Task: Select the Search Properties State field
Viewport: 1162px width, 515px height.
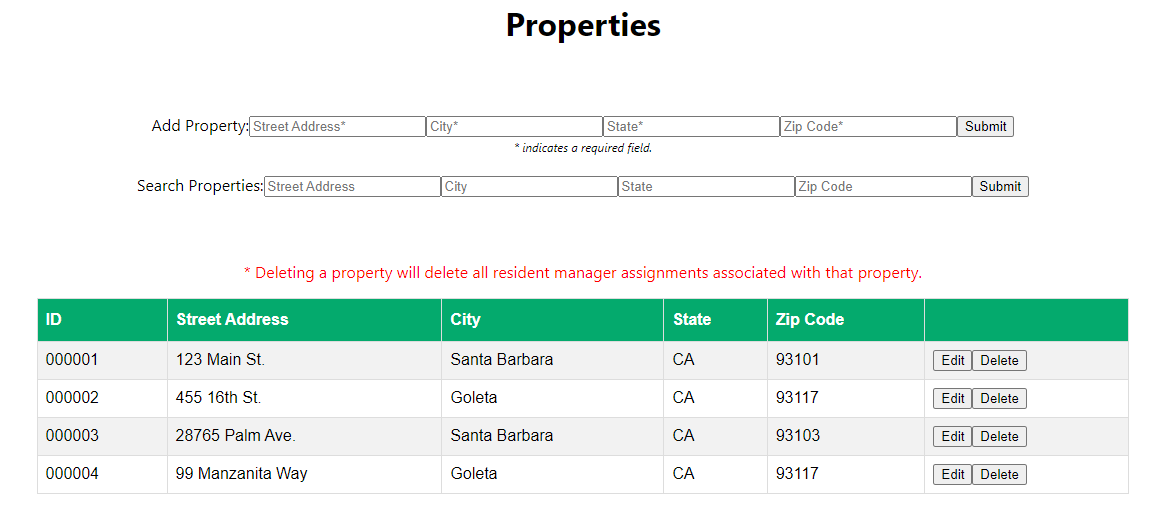Action: [x=706, y=187]
